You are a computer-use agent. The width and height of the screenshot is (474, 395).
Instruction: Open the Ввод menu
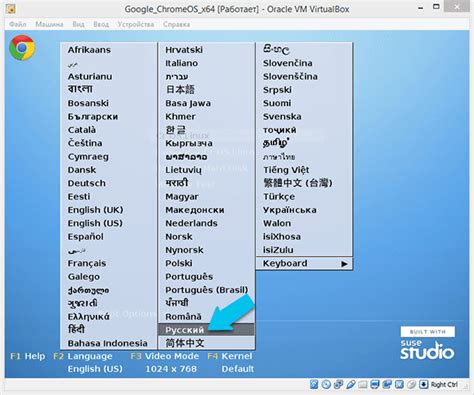click(101, 24)
